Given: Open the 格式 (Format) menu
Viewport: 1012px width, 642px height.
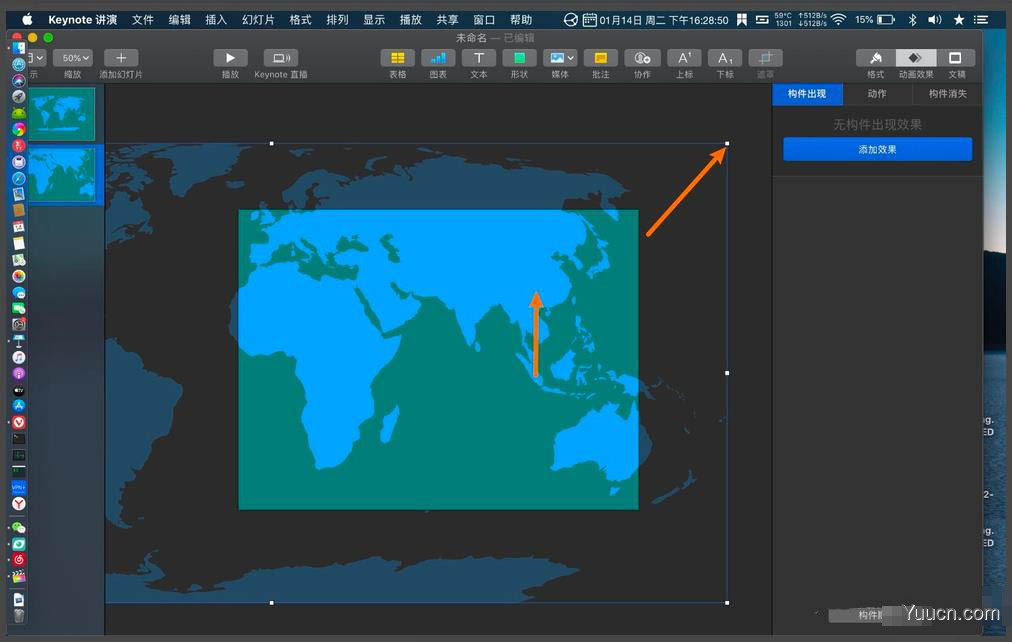Looking at the screenshot, I should 300,20.
